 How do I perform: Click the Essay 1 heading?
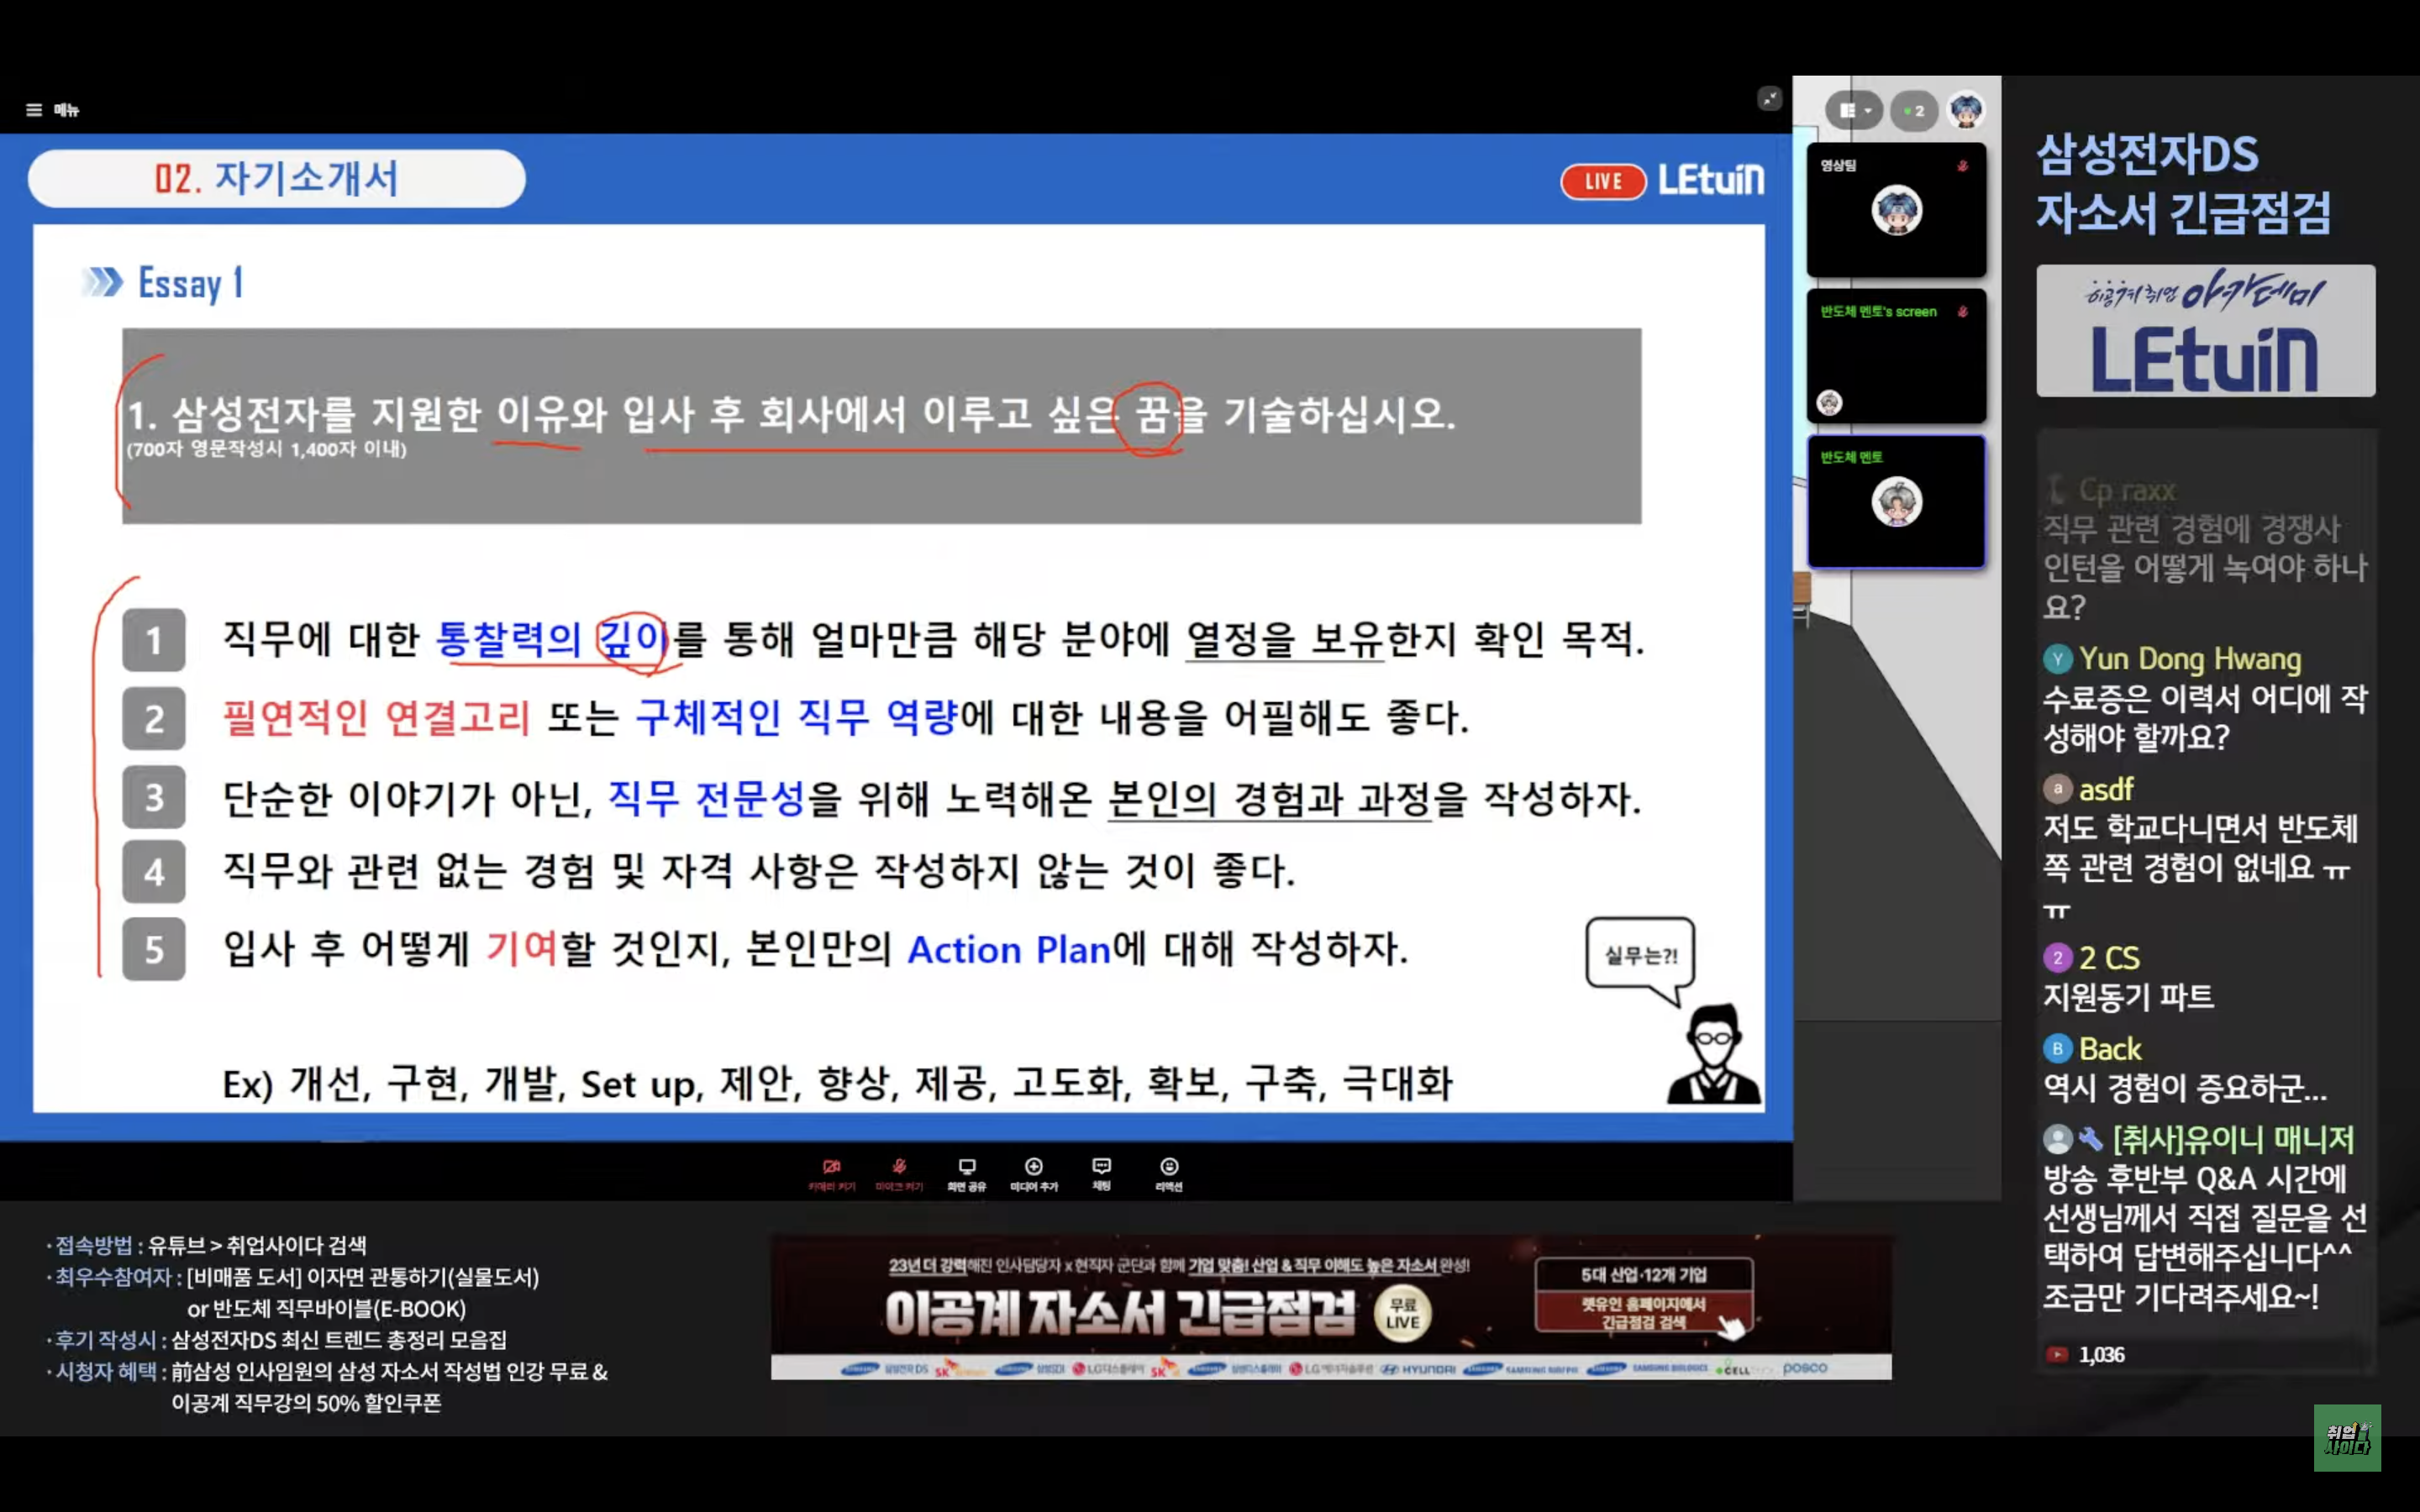coord(190,283)
